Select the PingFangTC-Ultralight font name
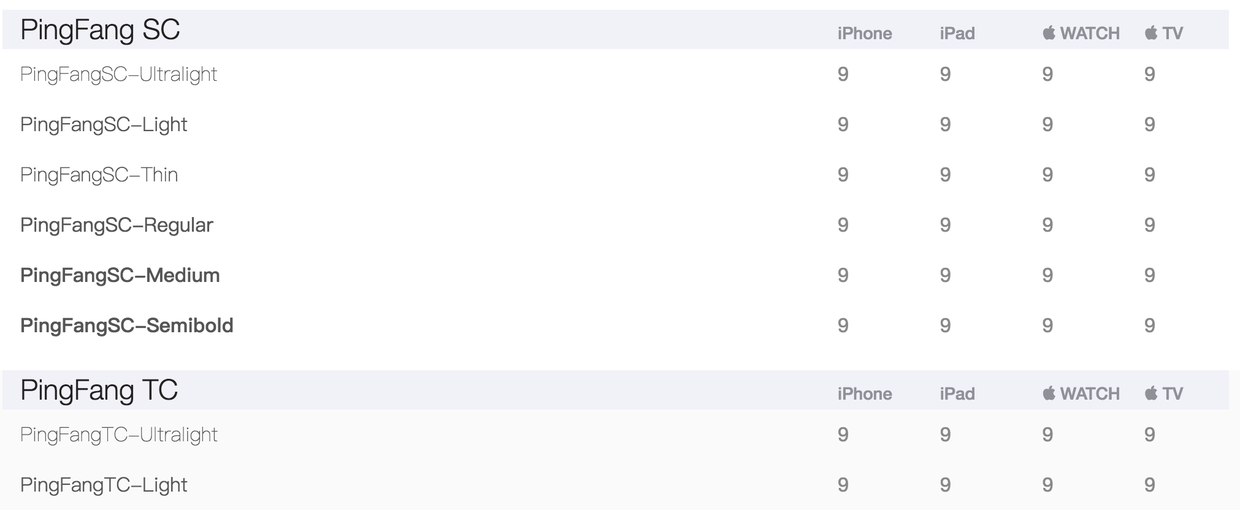This screenshot has width=1240, height=510. coord(118,435)
